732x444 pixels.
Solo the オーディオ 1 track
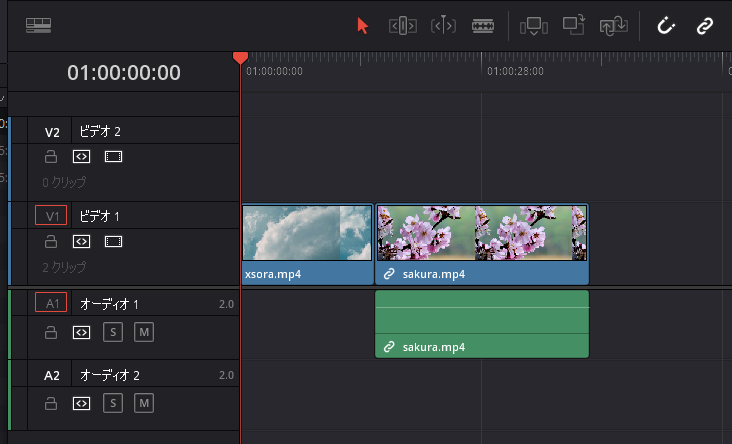pyautogui.click(x=113, y=332)
